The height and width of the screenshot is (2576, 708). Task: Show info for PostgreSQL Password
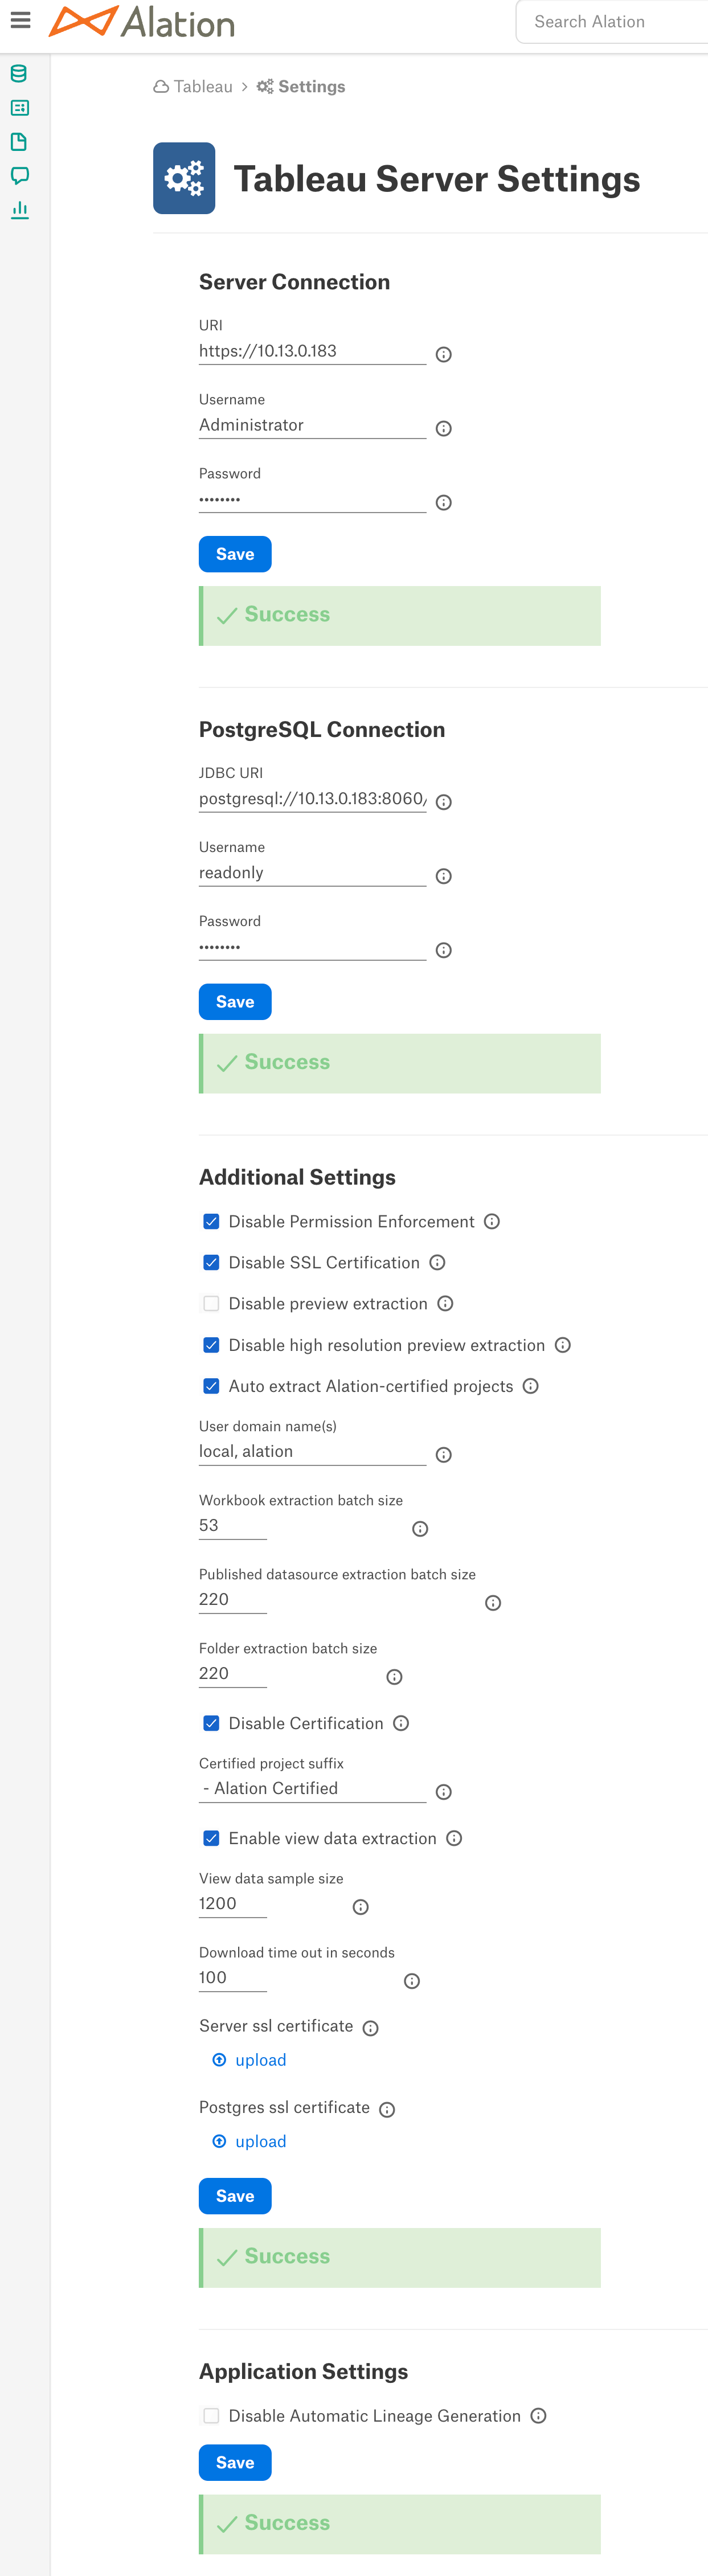pos(444,950)
